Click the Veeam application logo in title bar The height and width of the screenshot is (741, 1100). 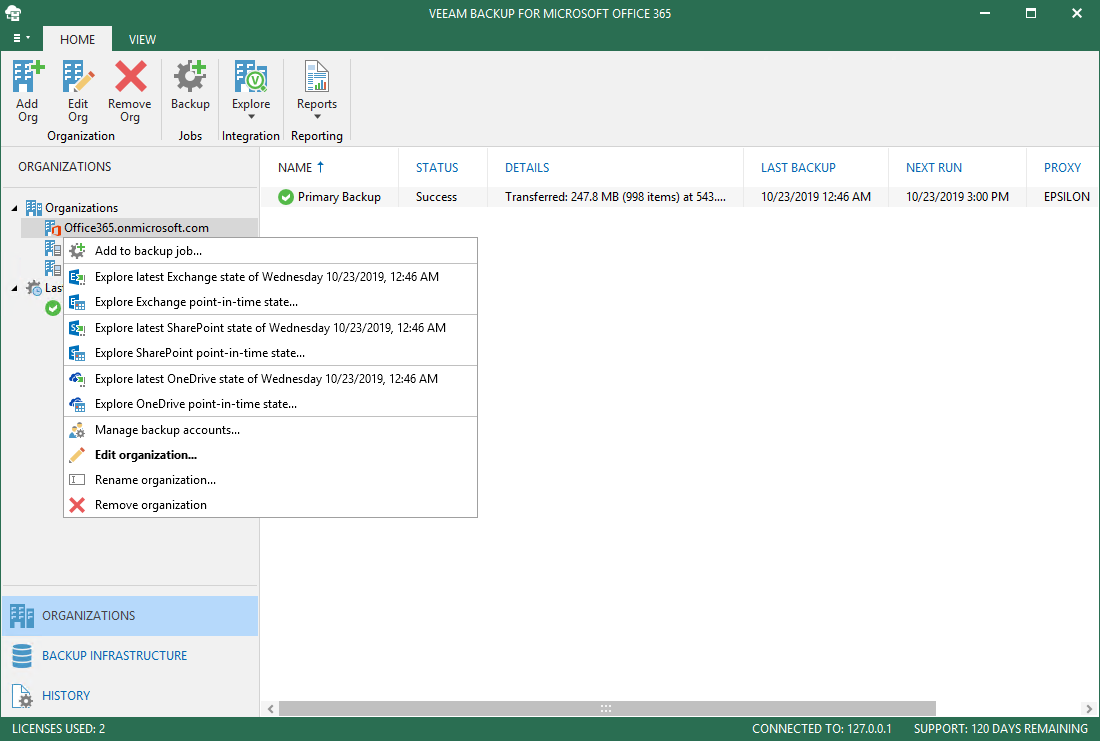[13, 13]
